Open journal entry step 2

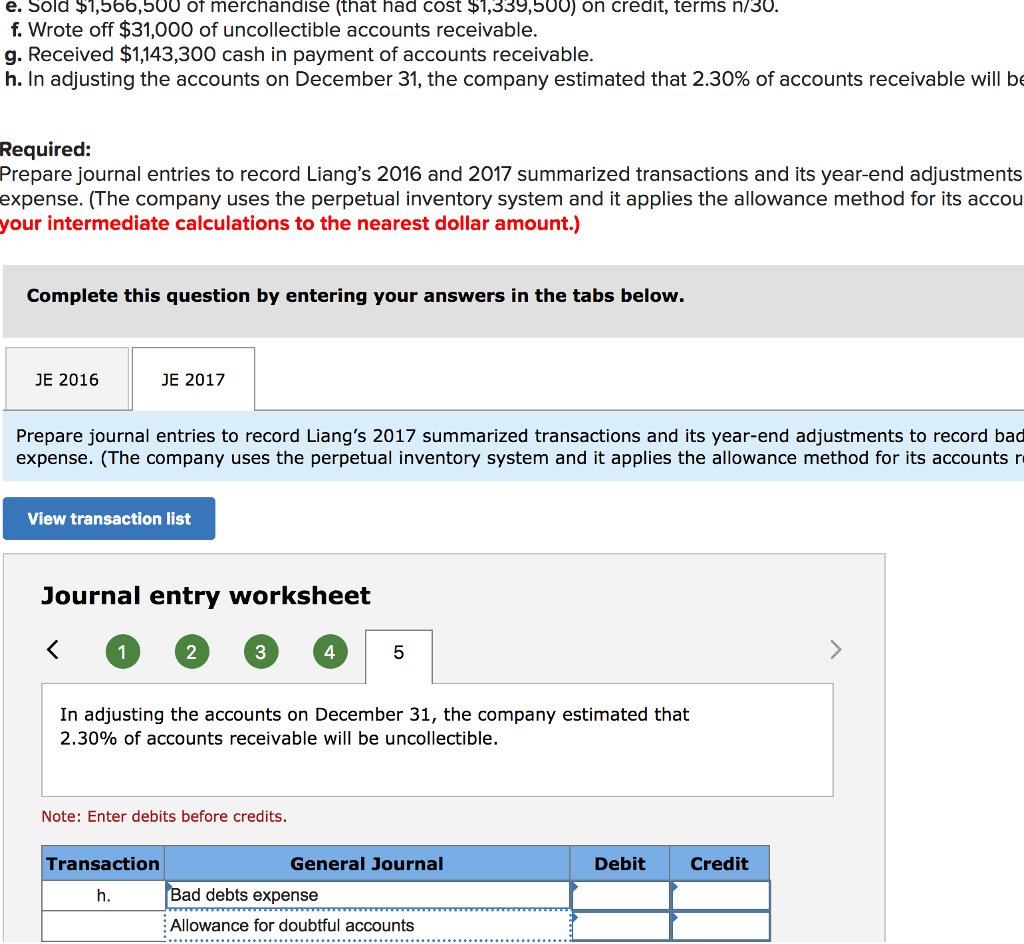[192, 652]
